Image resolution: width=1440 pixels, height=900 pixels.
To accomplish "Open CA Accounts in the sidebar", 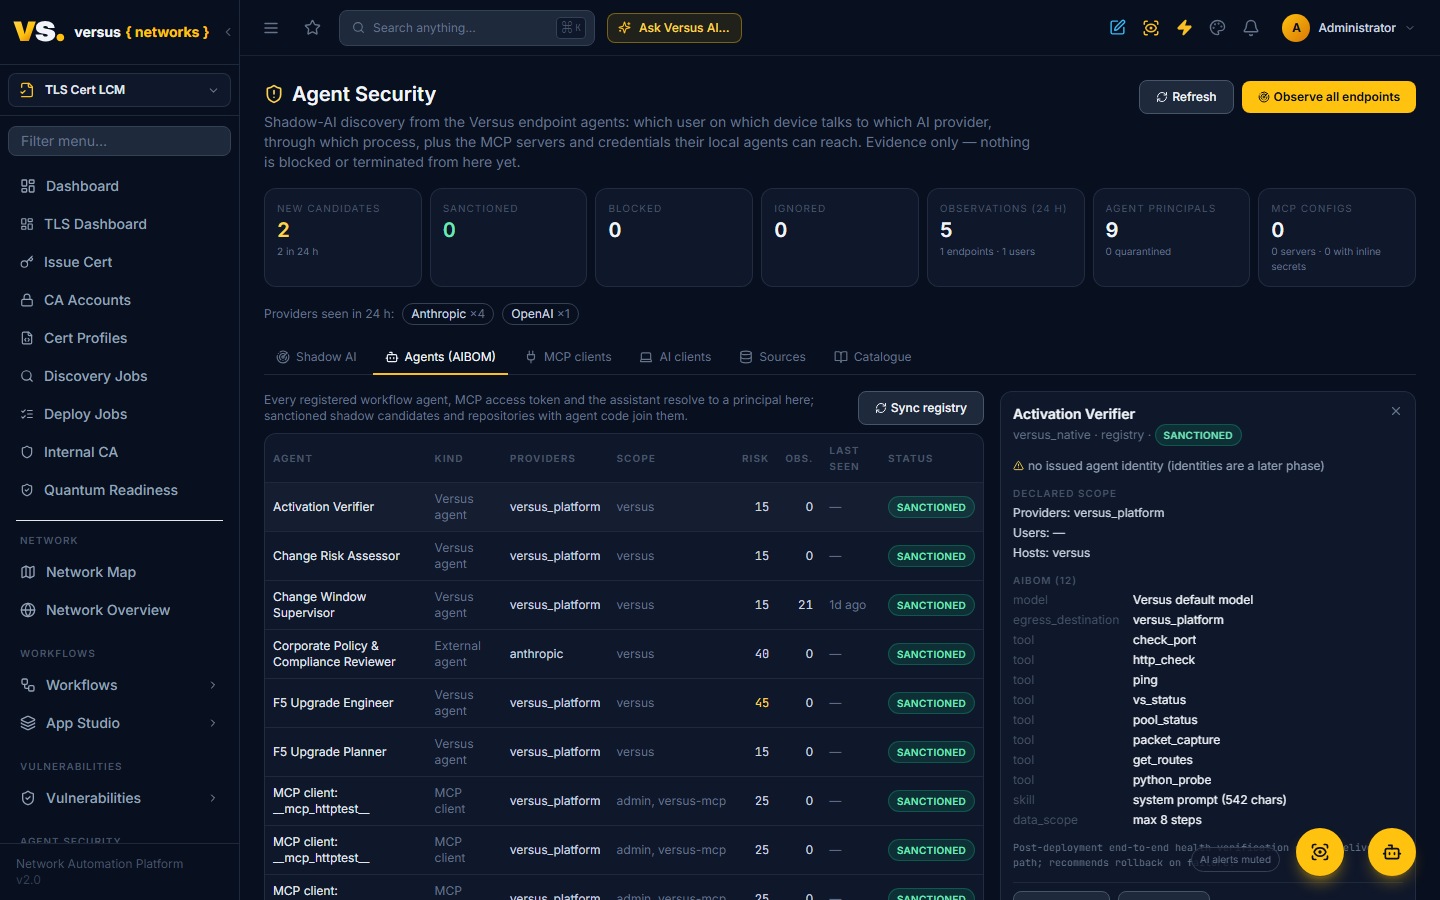I will pos(87,300).
